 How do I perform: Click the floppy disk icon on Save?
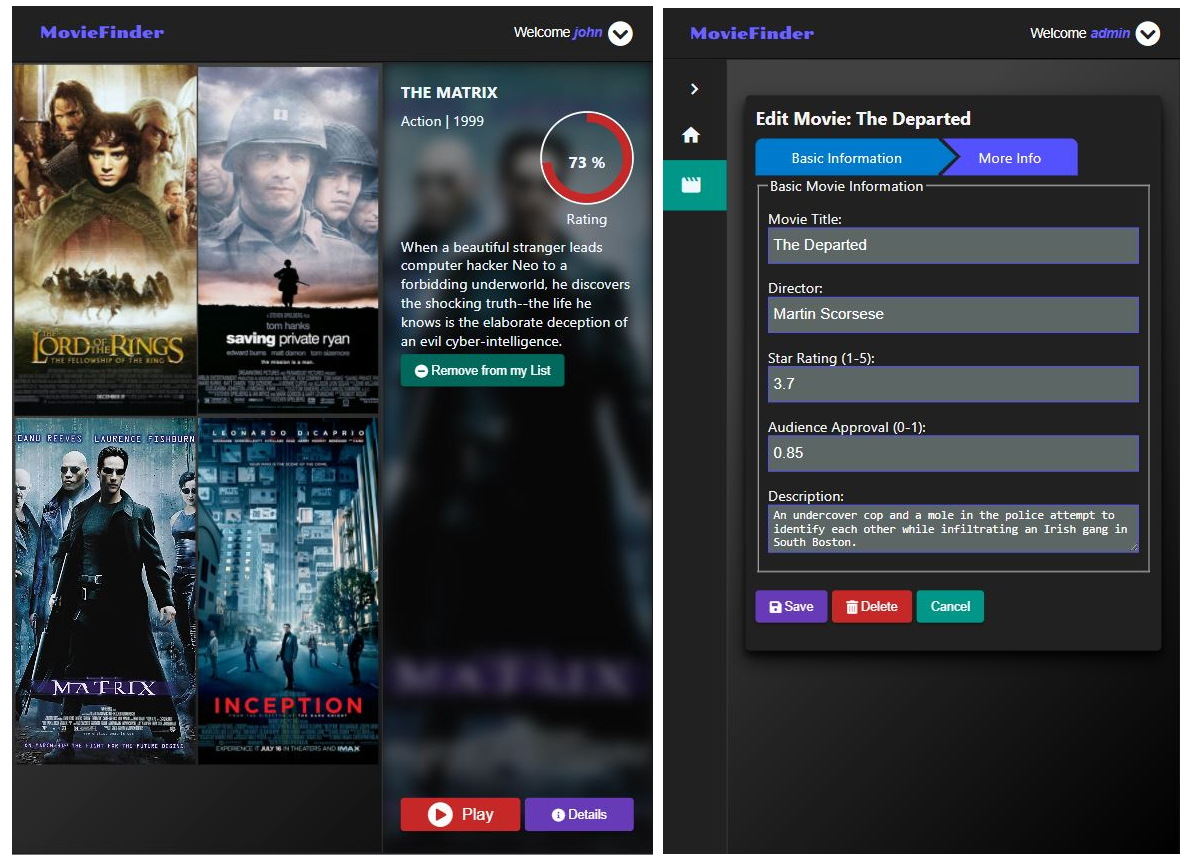[x=778, y=606]
